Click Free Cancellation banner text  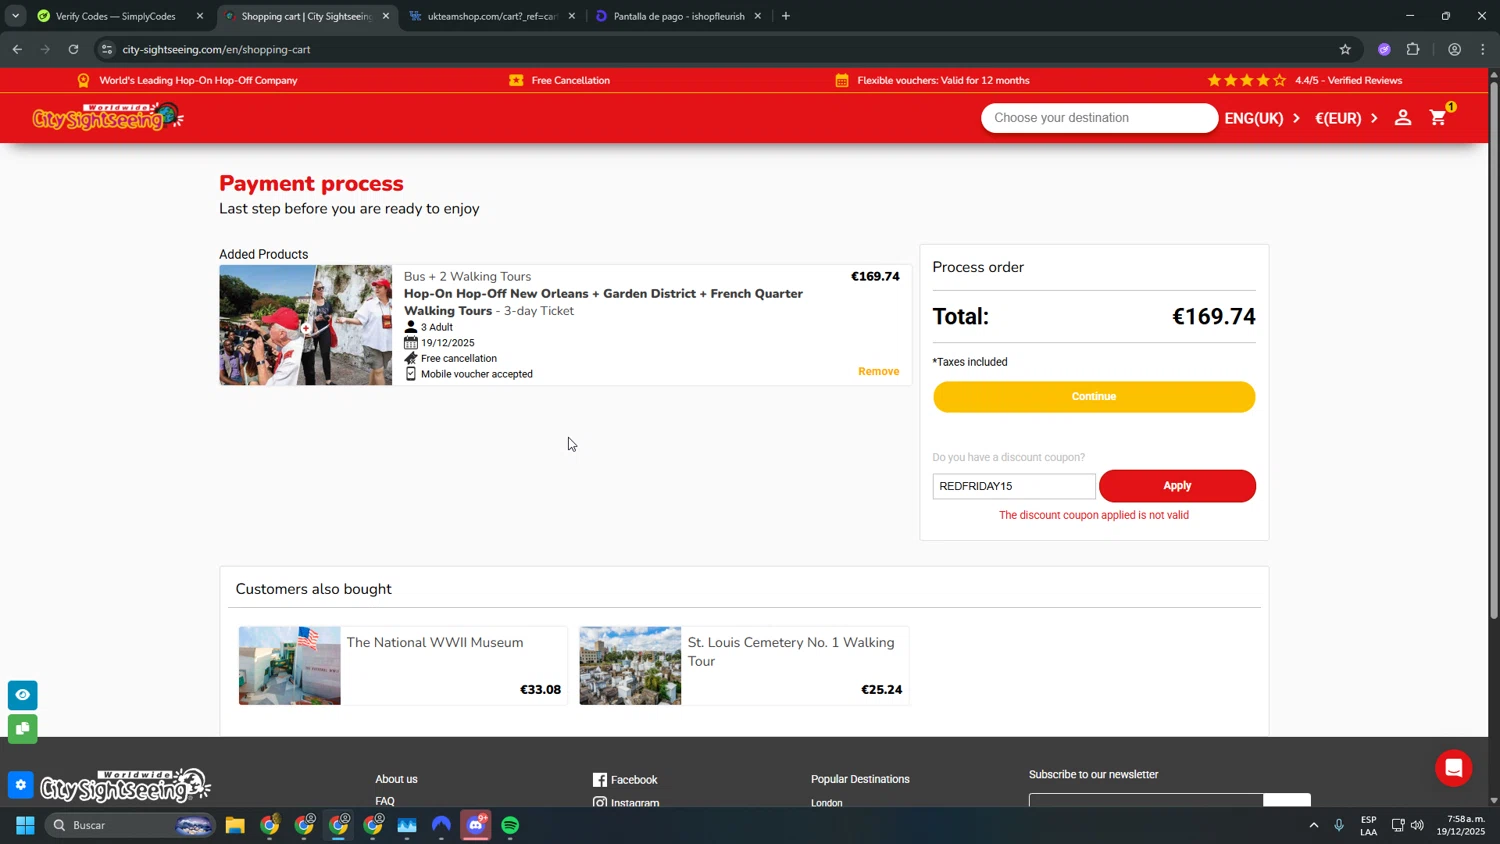[x=570, y=80]
